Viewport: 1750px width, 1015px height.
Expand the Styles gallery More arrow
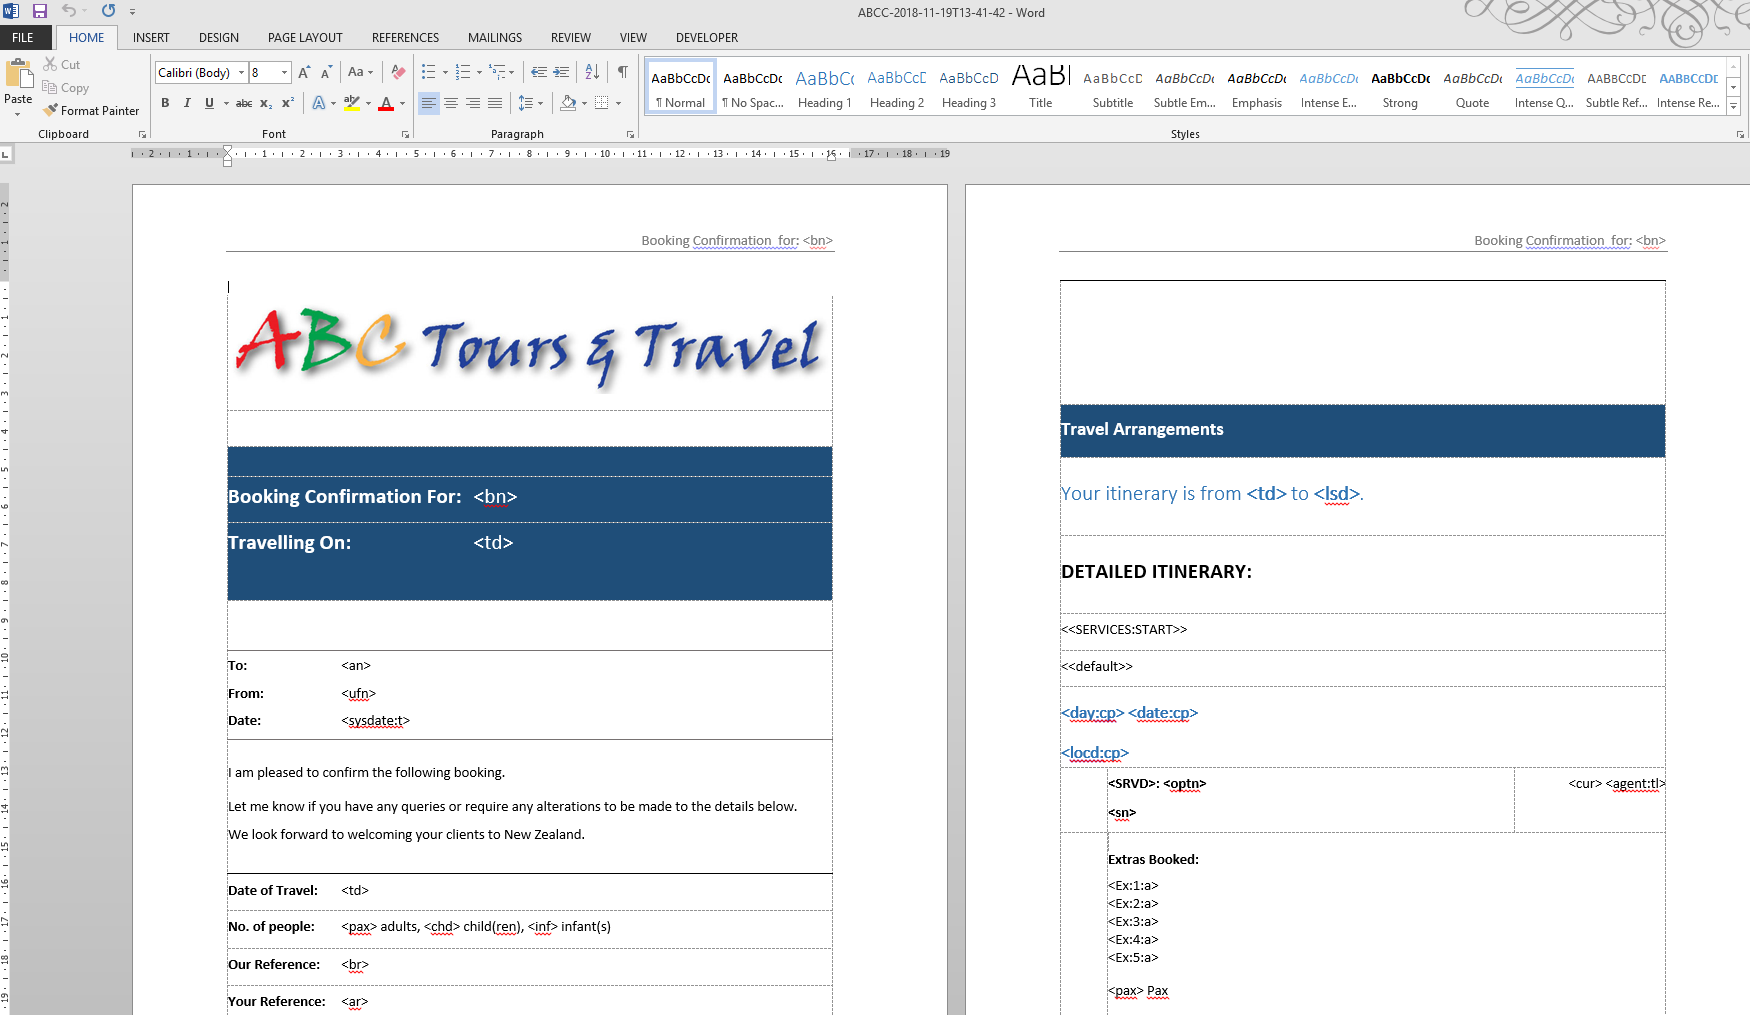point(1734,107)
